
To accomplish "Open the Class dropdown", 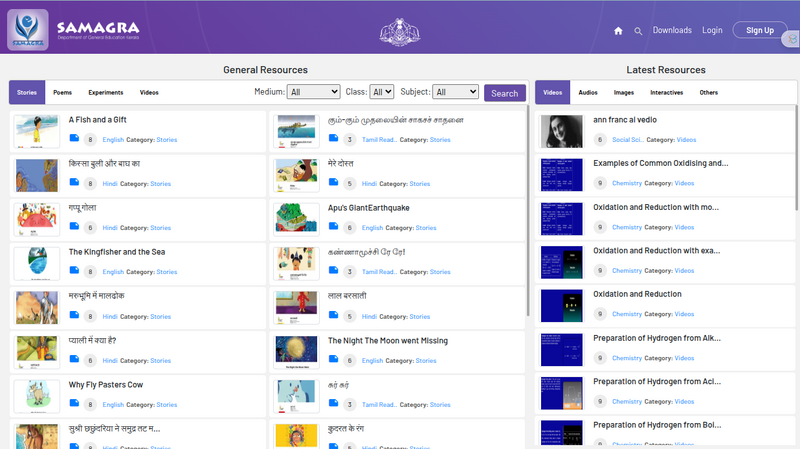I will click(382, 92).
